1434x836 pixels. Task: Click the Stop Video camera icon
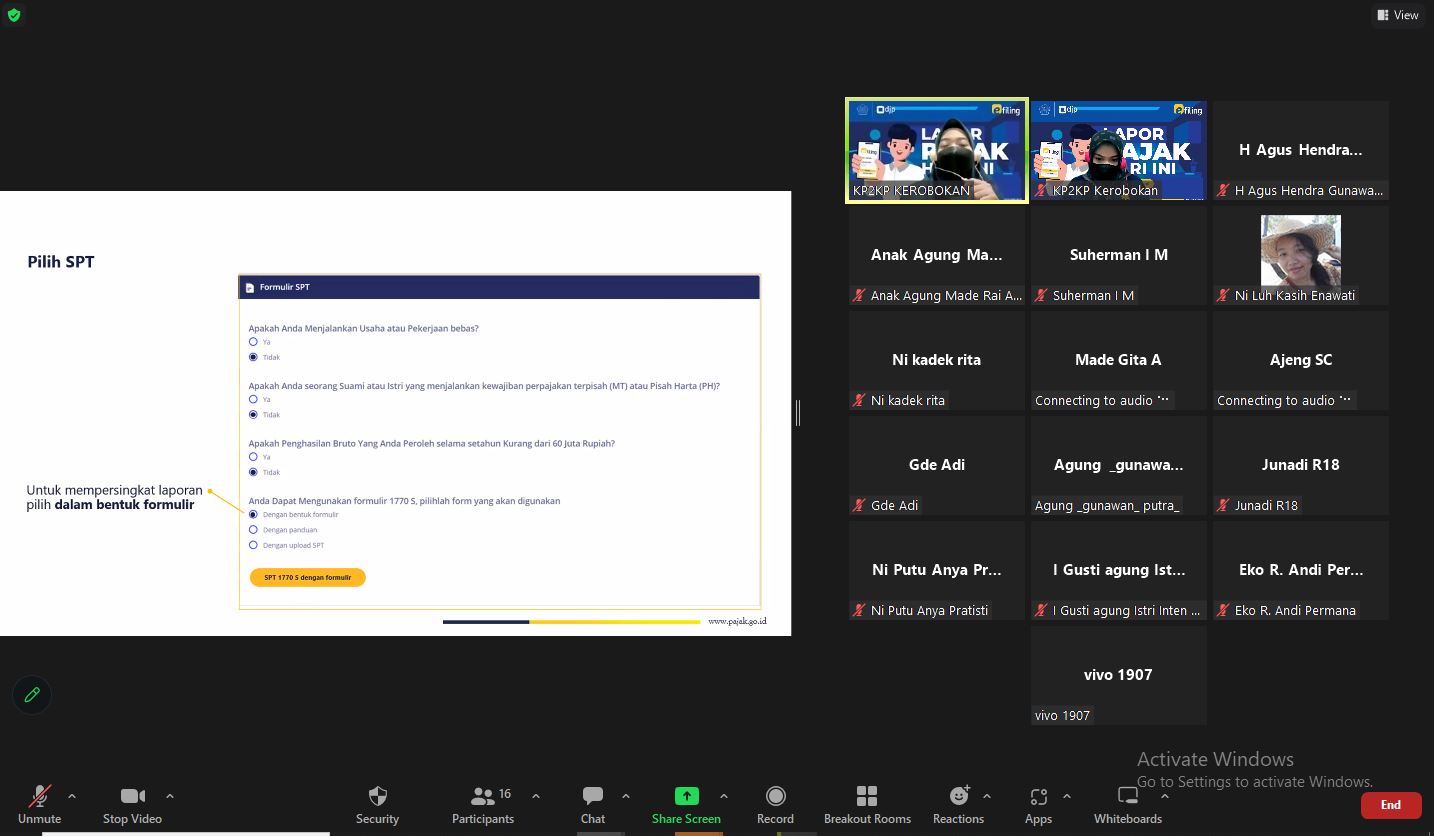[x=132, y=796]
